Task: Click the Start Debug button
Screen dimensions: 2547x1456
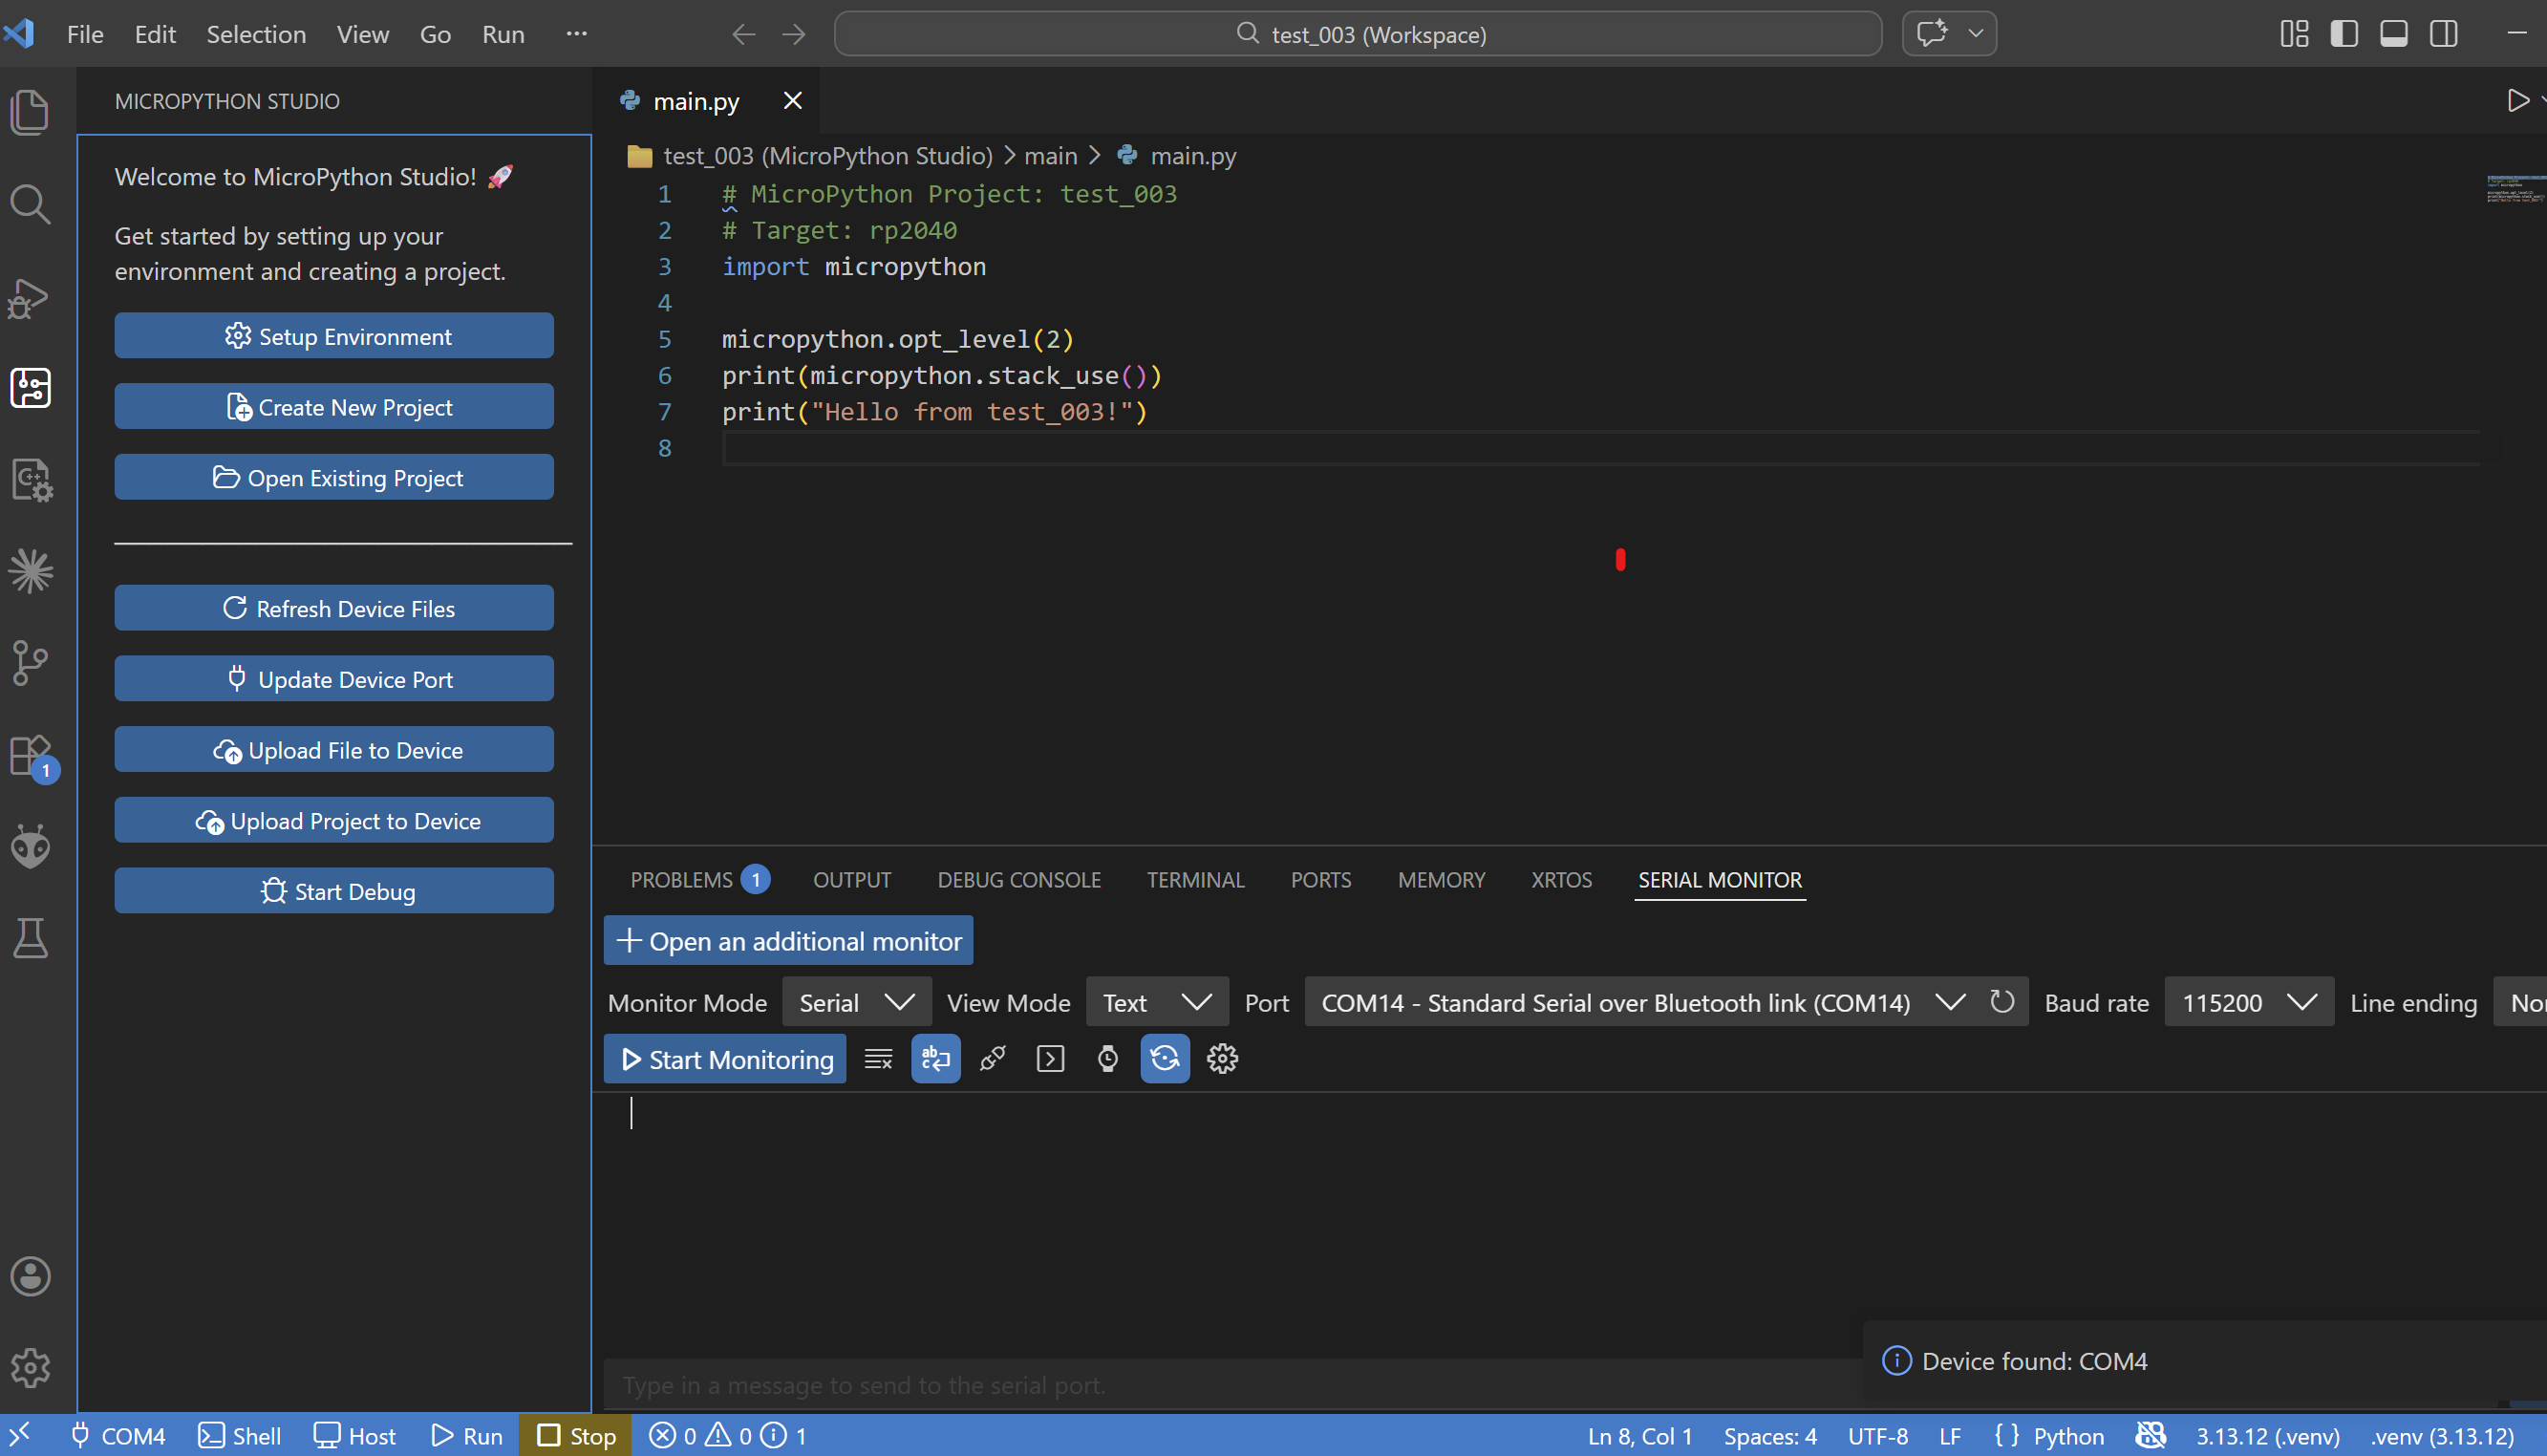Action: [334, 891]
